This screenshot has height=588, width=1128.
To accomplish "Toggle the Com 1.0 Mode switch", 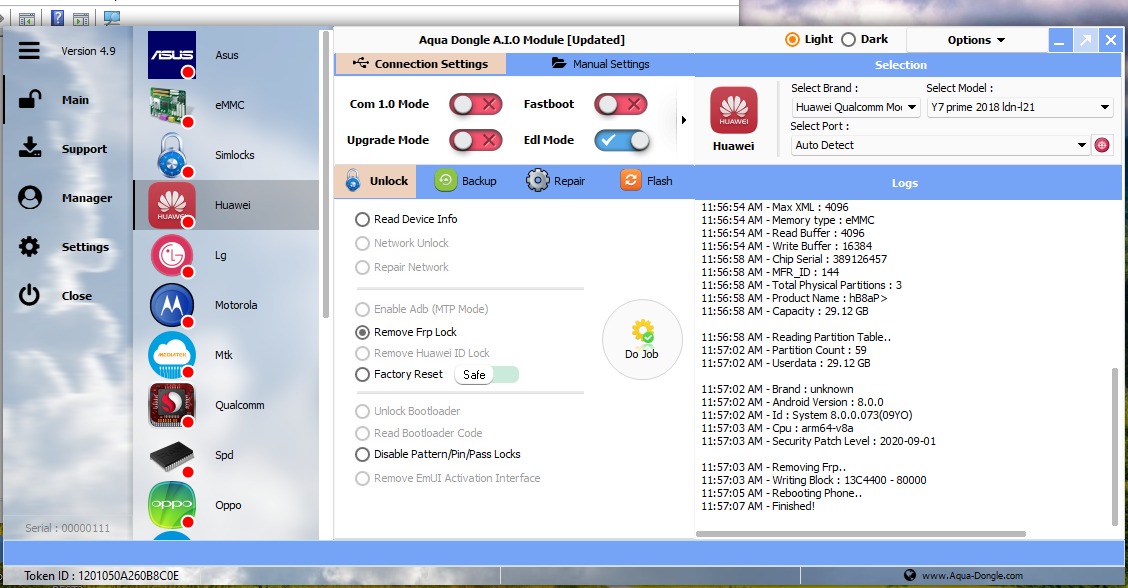I will [x=476, y=104].
